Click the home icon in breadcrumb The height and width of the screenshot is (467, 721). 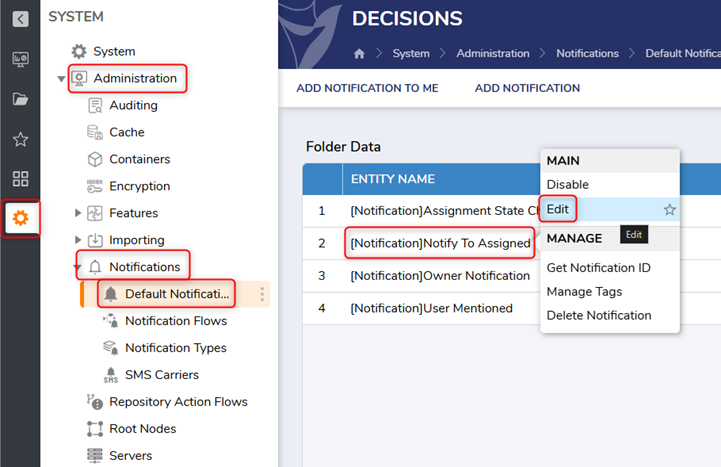click(x=360, y=53)
